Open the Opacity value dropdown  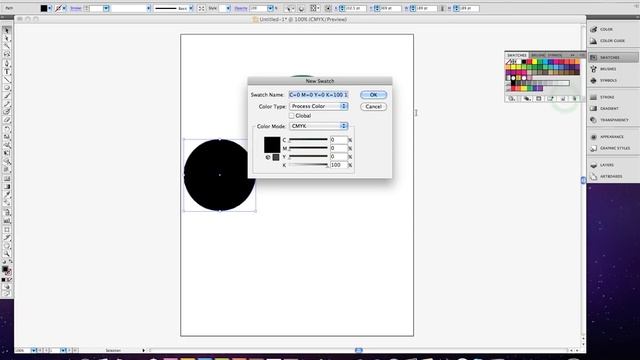pyautogui.click(x=270, y=8)
